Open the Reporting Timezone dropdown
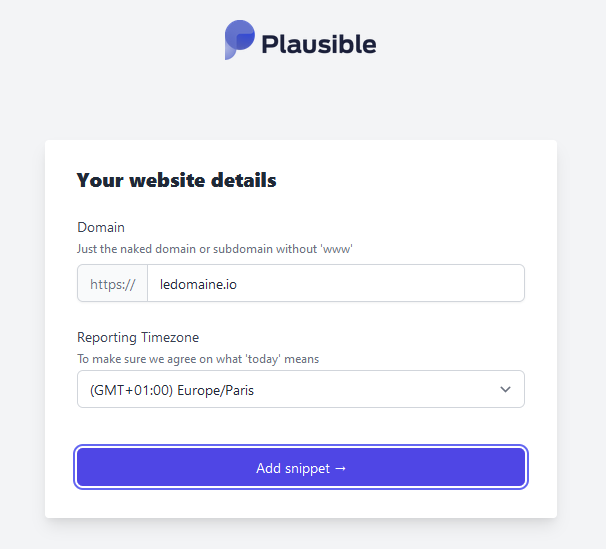606x549 pixels. [300, 389]
